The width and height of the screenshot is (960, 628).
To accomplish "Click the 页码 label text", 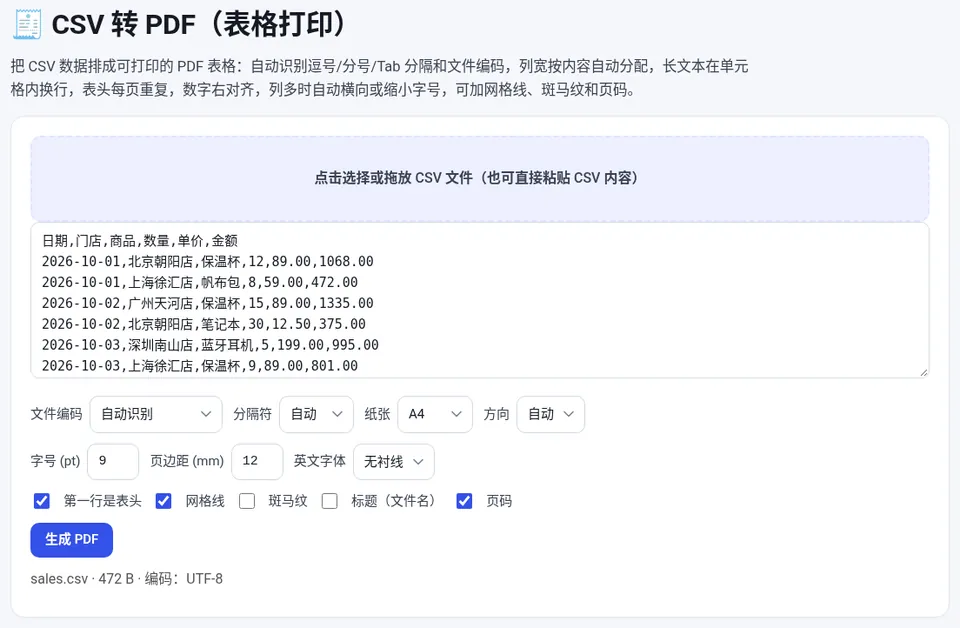I will pos(499,501).
